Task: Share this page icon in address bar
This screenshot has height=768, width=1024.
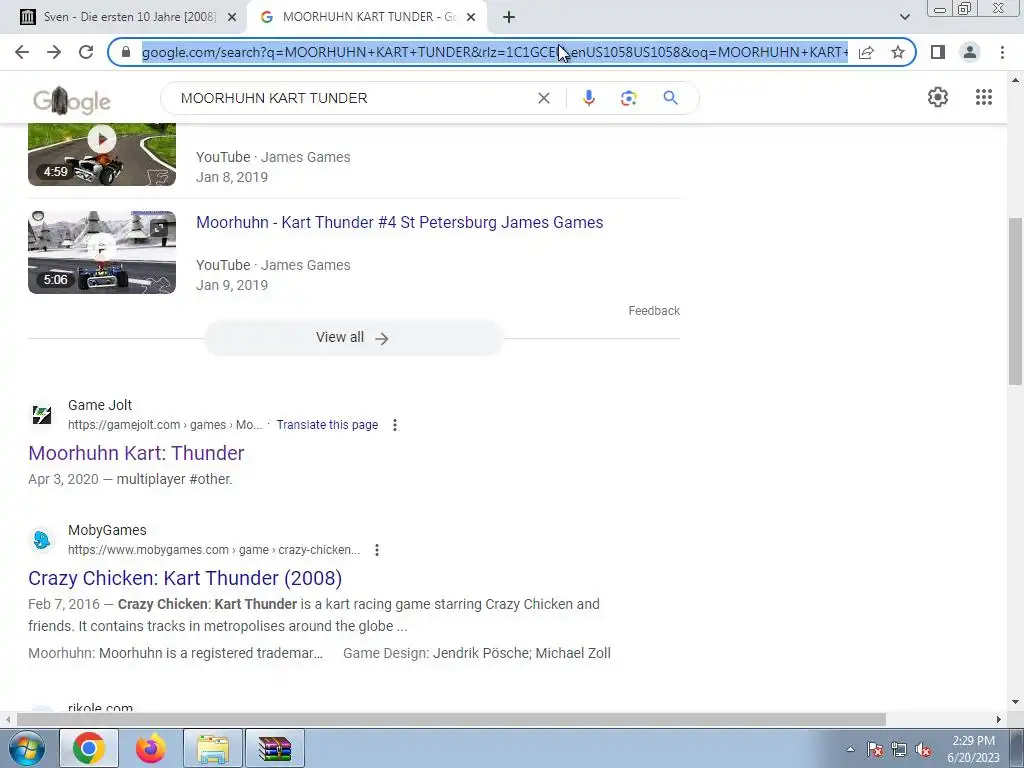Action: 866,52
